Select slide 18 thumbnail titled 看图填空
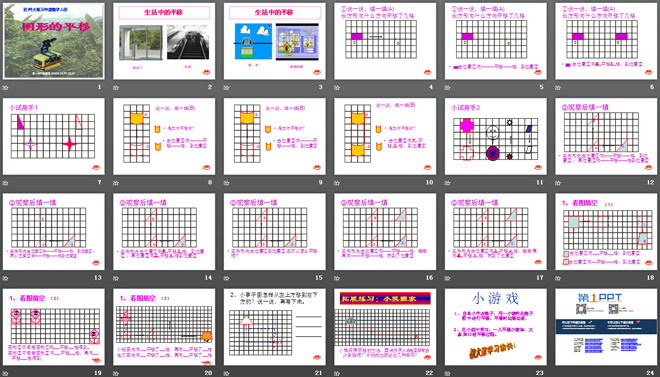 [x=606, y=231]
